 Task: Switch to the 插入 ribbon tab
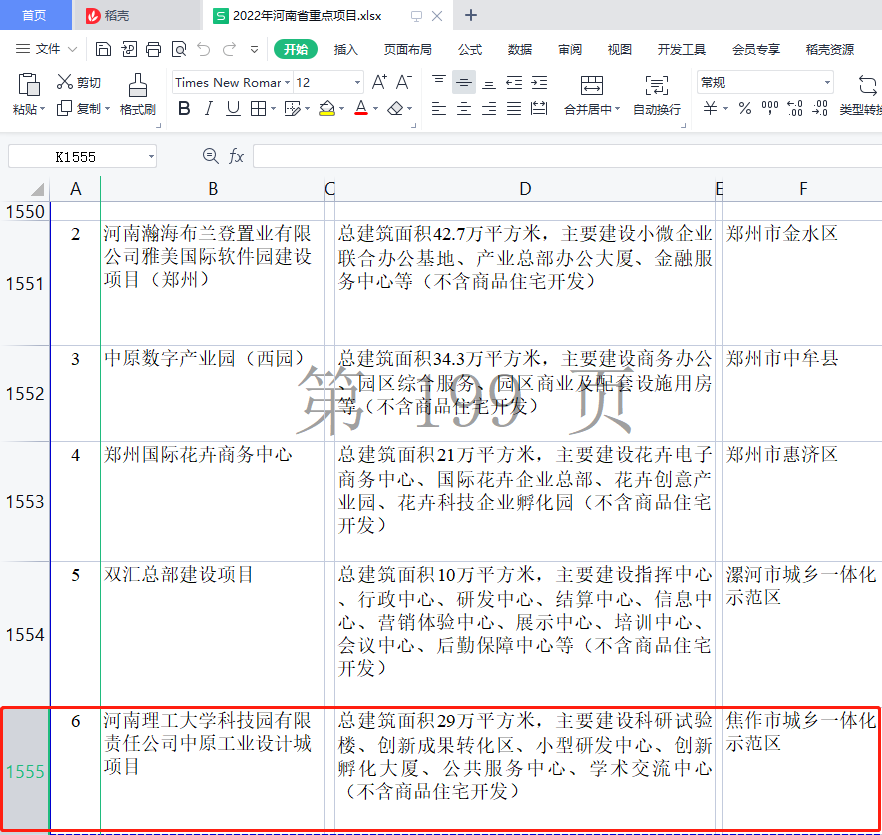pyautogui.click(x=345, y=47)
